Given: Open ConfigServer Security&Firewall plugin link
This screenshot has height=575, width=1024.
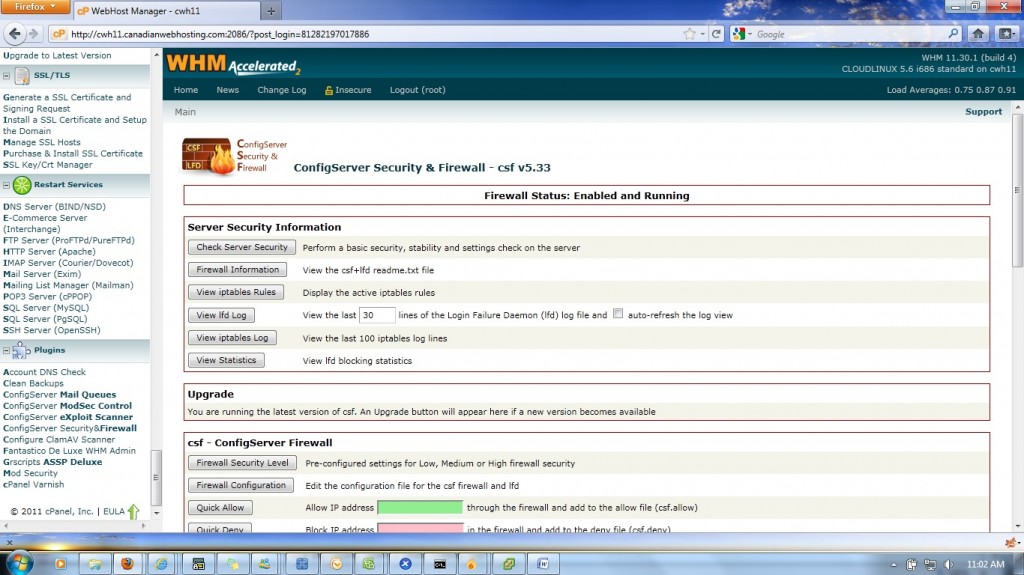Looking at the screenshot, I should tap(70, 429).
